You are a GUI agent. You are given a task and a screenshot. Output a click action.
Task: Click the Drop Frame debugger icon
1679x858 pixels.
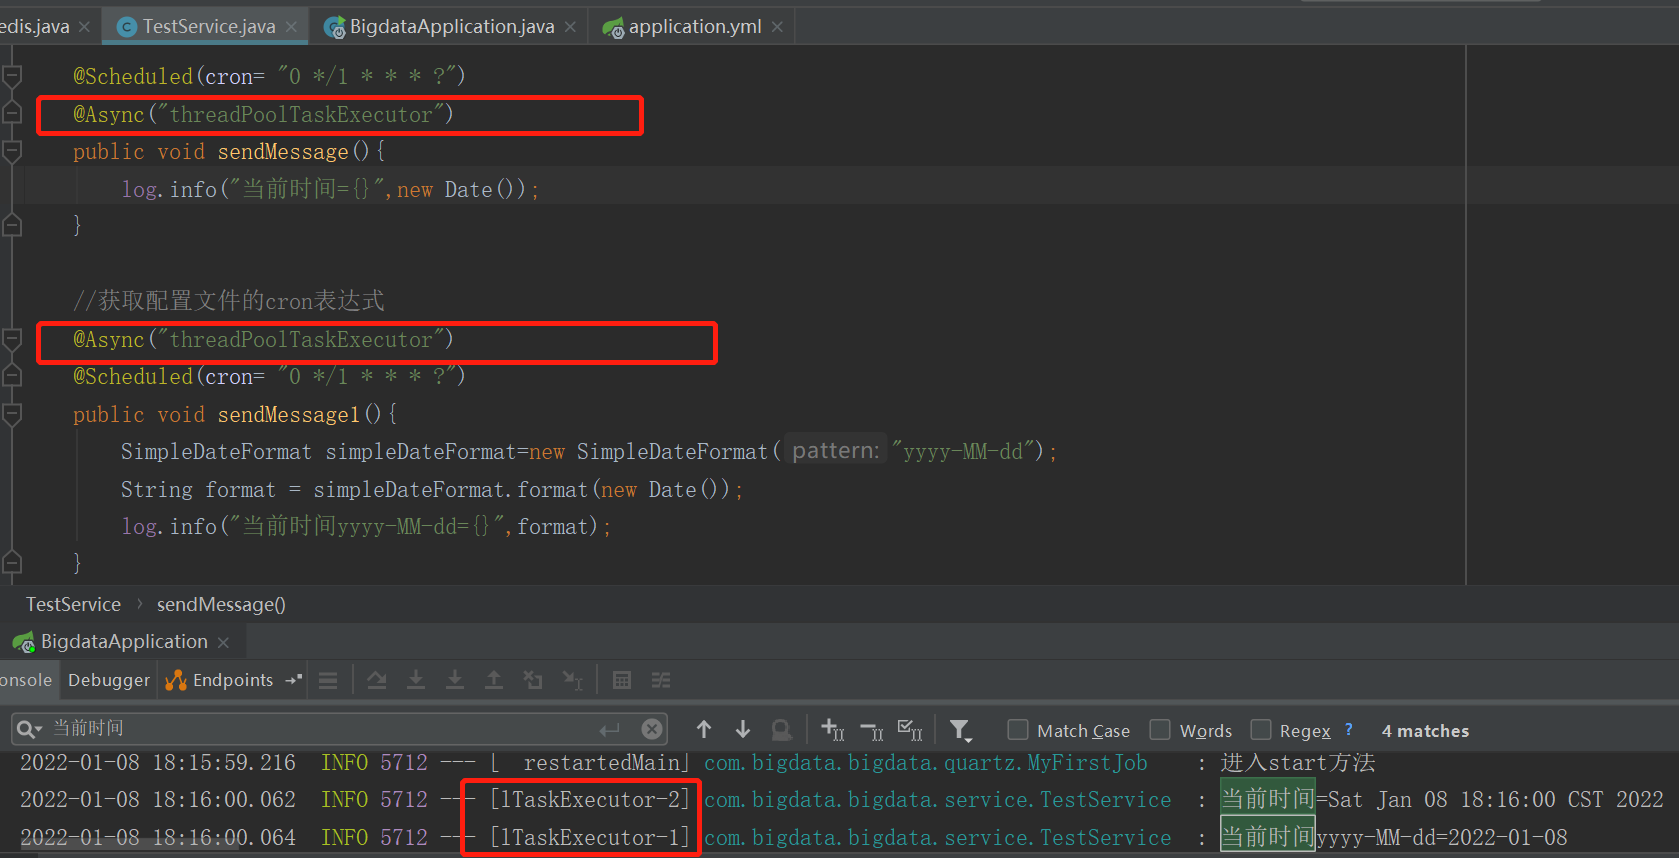533,681
